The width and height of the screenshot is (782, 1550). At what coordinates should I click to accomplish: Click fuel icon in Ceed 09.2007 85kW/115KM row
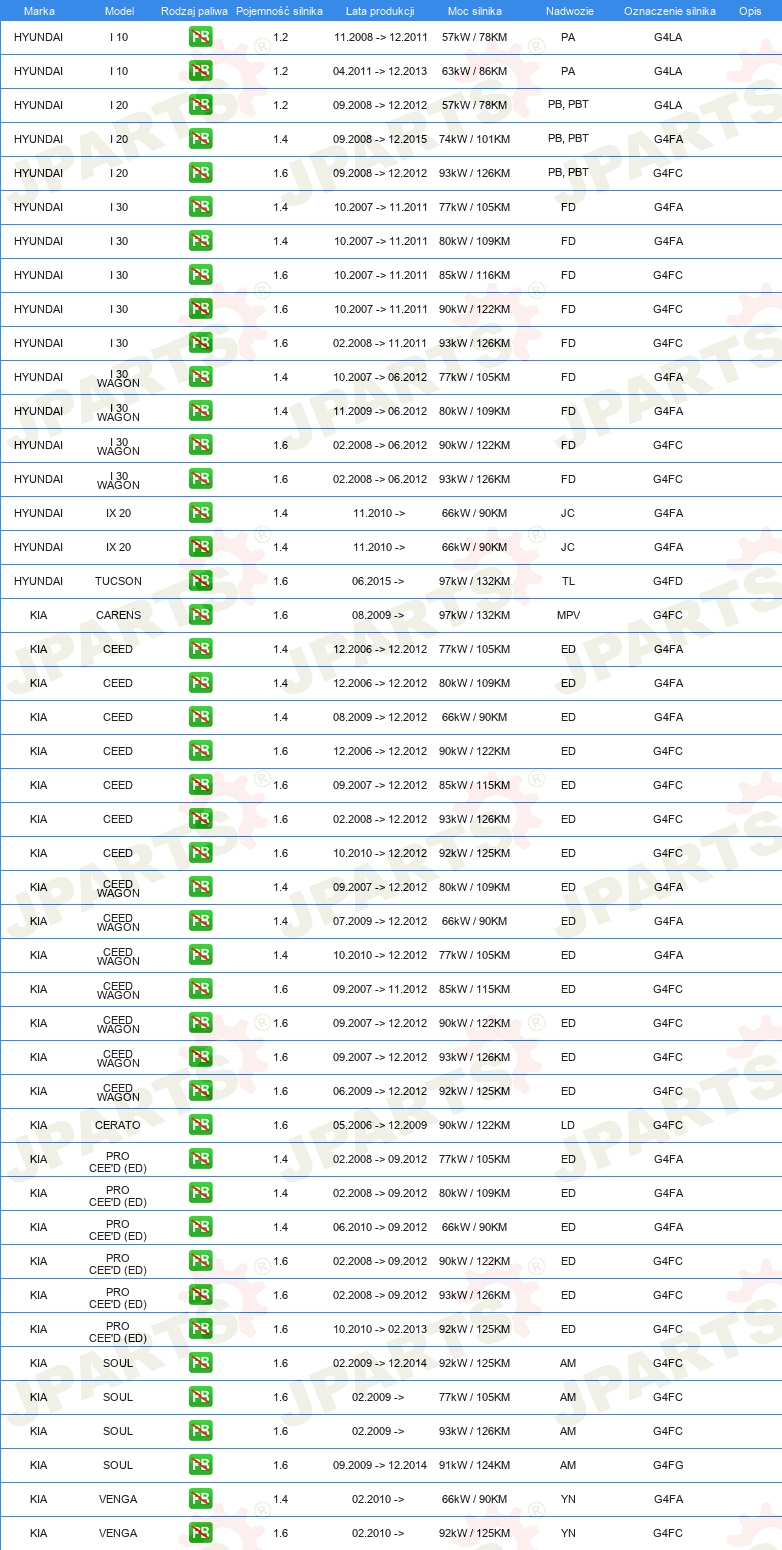click(200, 785)
